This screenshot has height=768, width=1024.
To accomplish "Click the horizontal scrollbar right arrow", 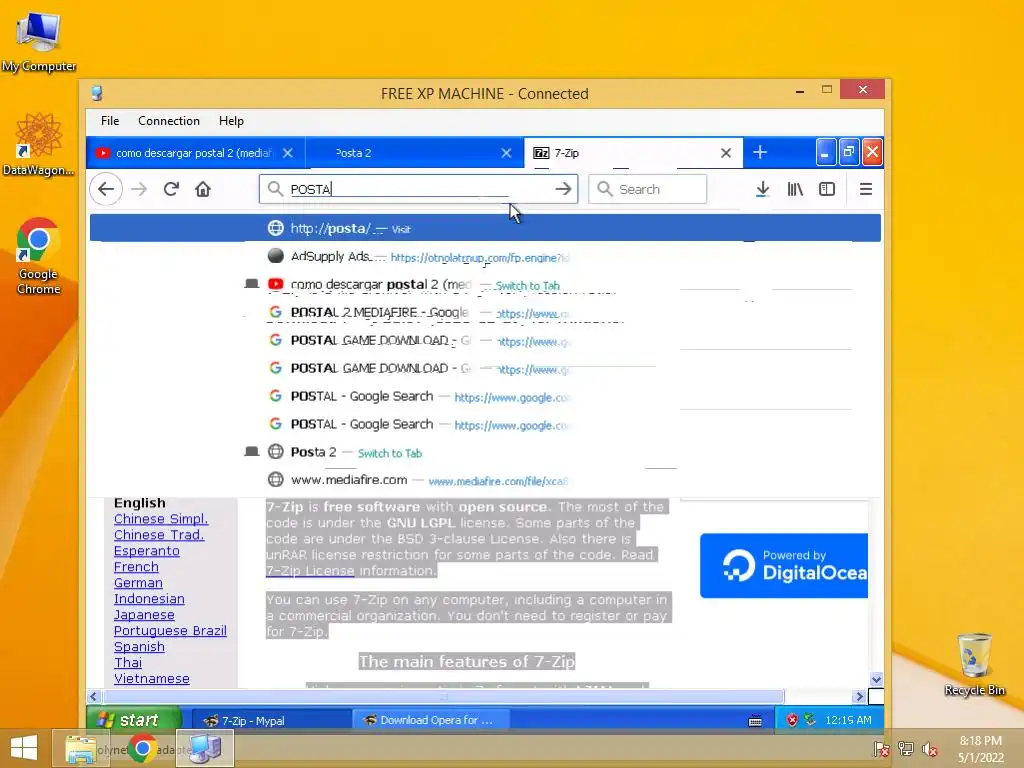I will (x=859, y=697).
